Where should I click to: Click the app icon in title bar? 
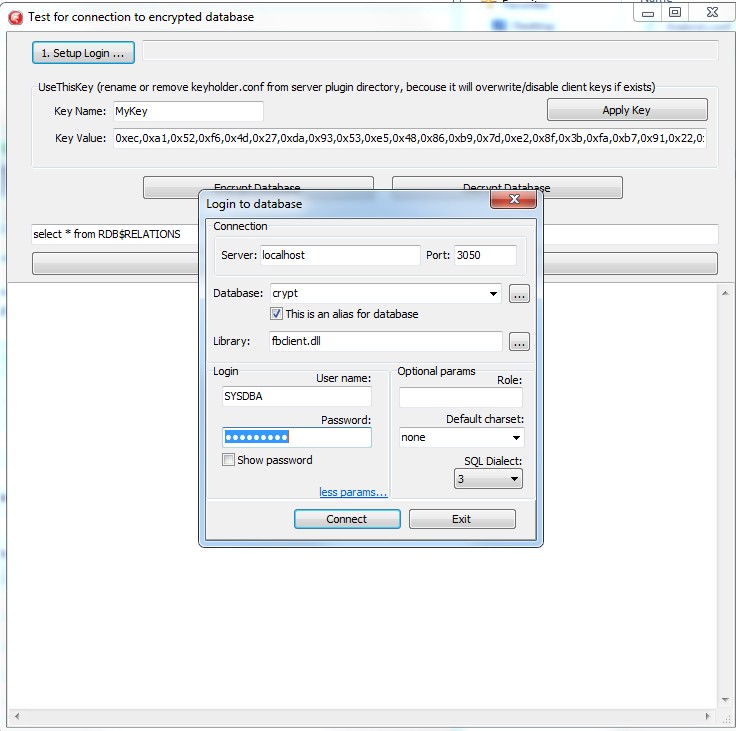(x=15, y=17)
